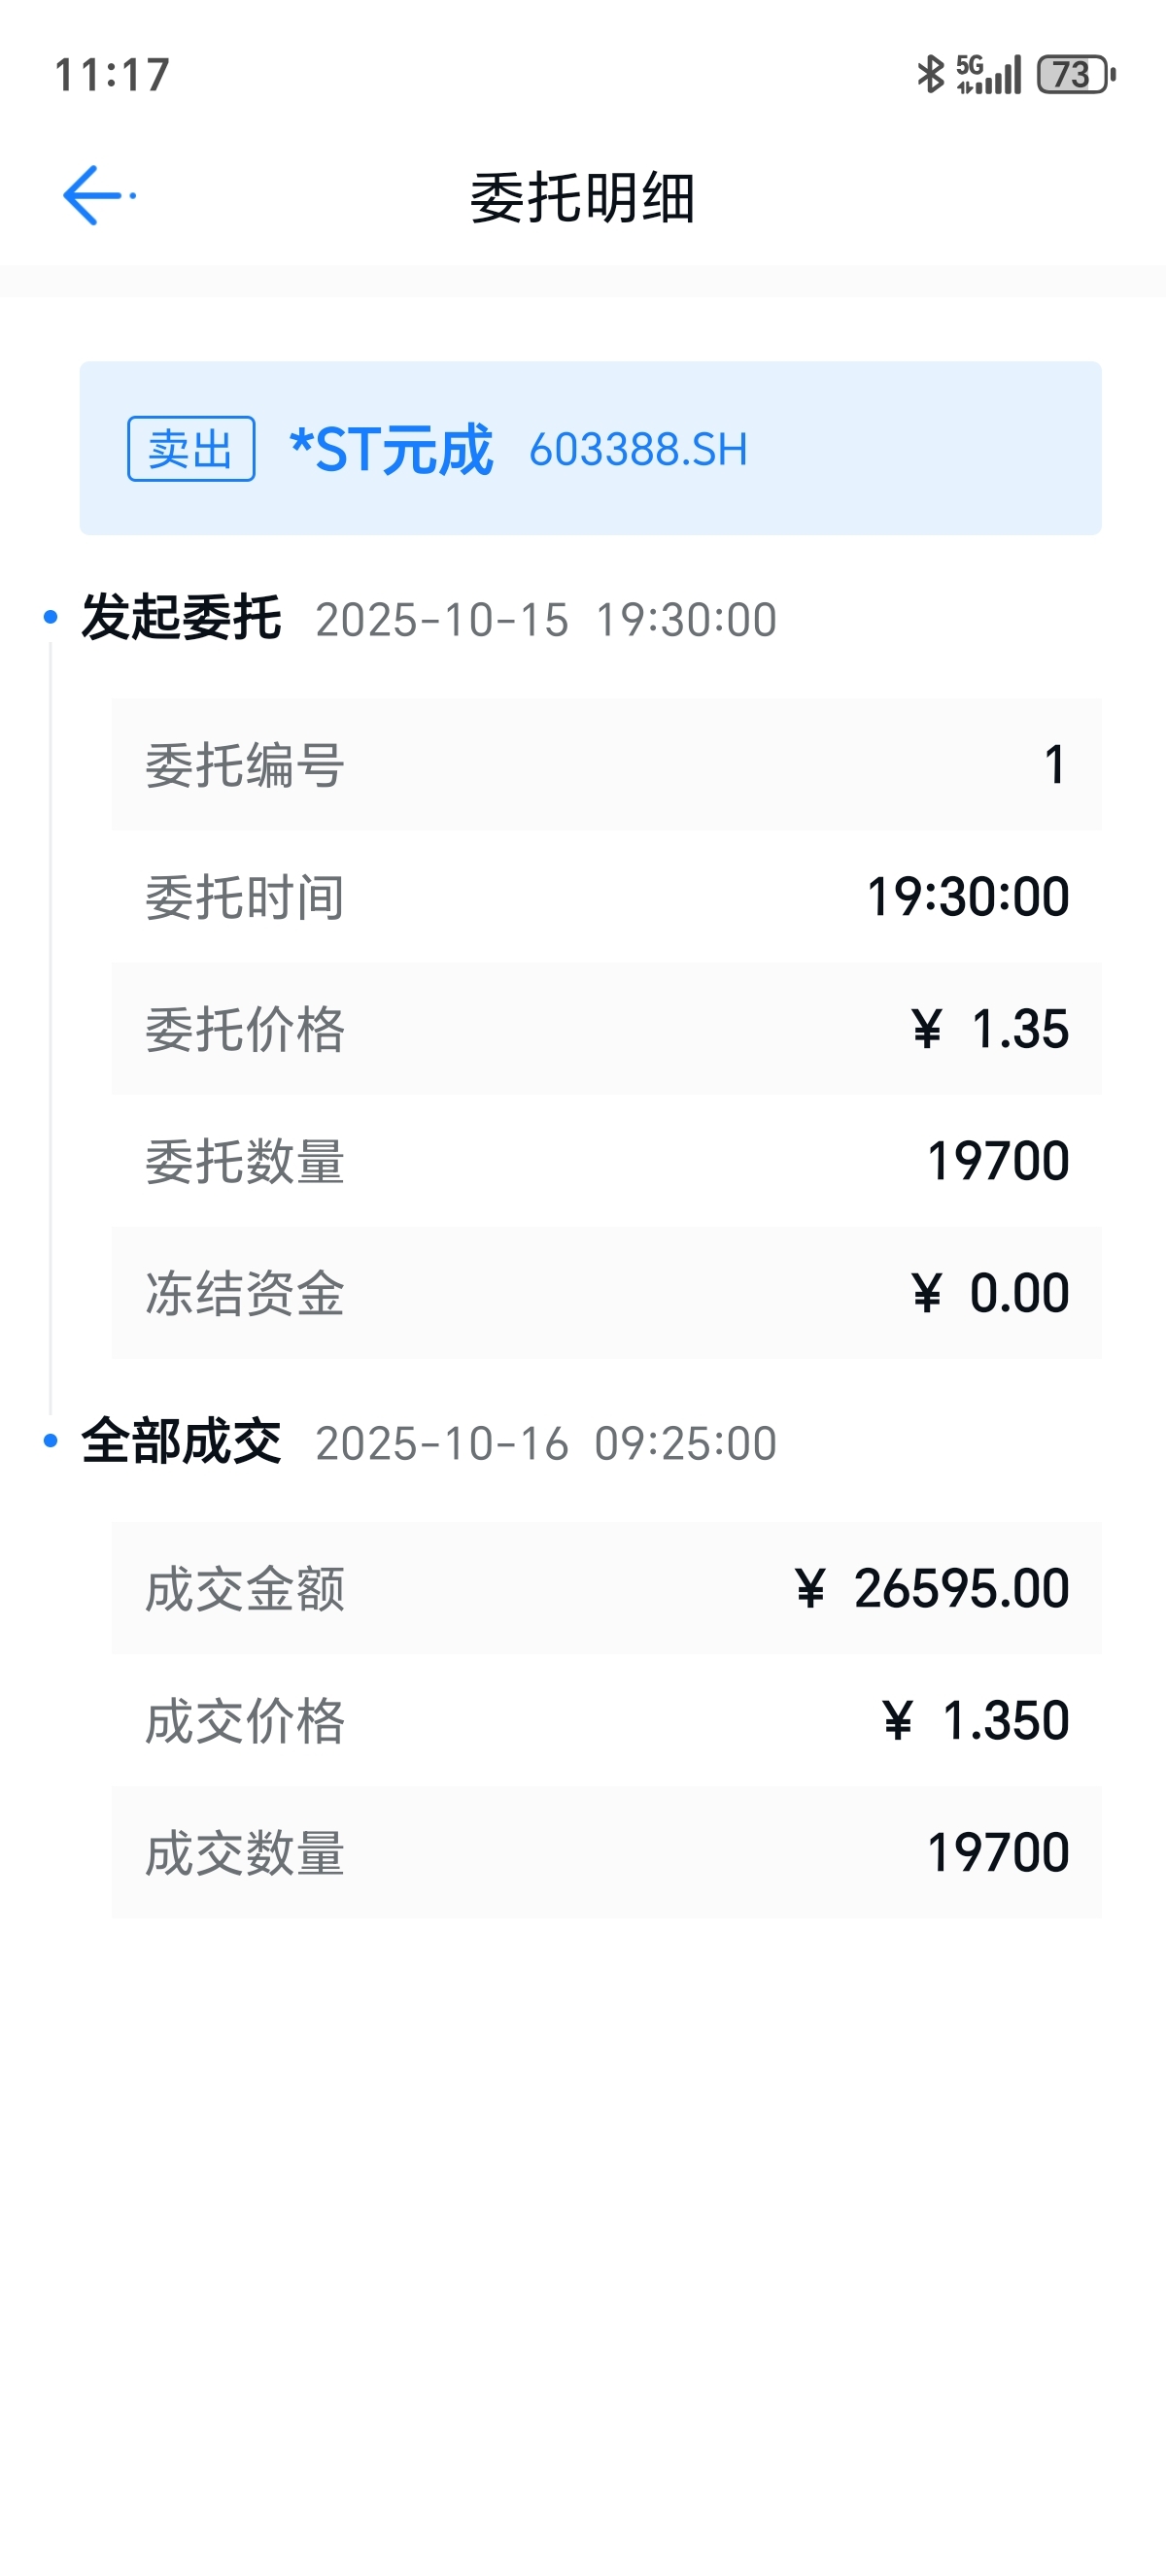
Task: Tap the Bluetooth status icon
Action: (930, 74)
